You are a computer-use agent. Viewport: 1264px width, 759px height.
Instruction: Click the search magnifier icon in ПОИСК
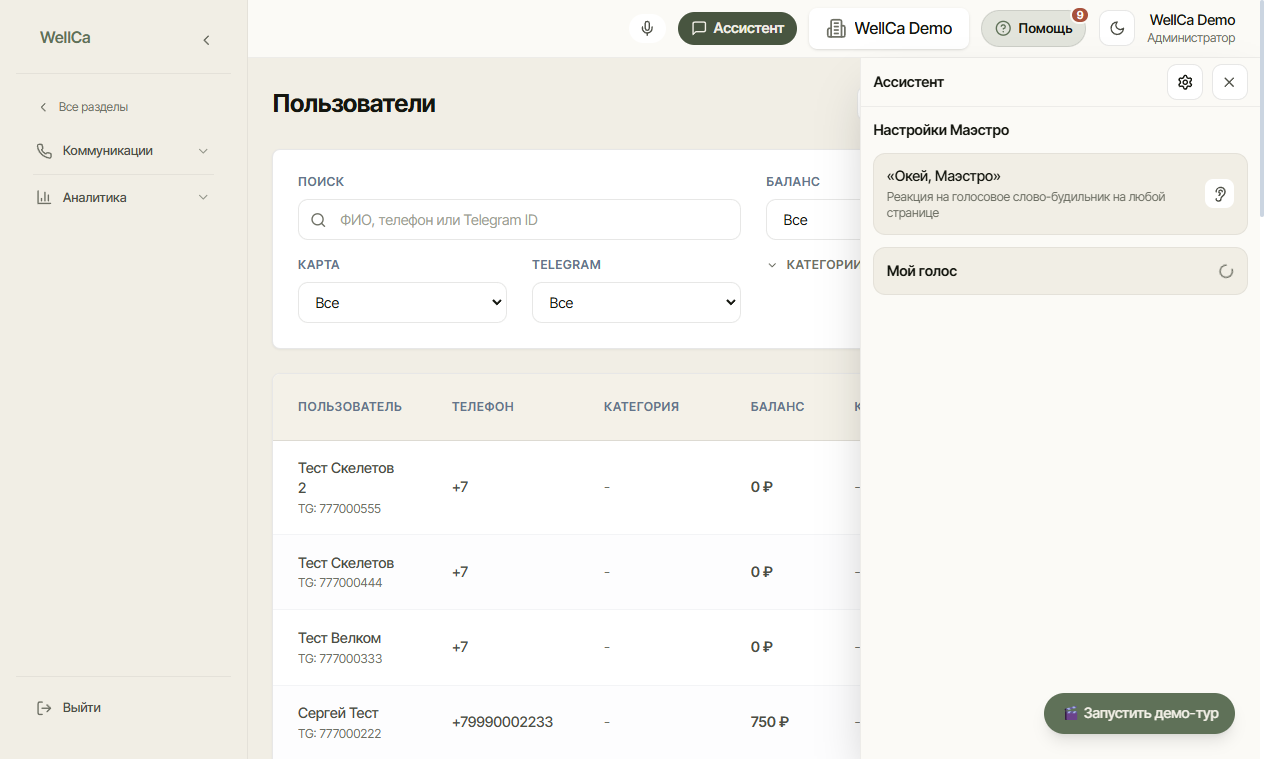pos(318,220)
